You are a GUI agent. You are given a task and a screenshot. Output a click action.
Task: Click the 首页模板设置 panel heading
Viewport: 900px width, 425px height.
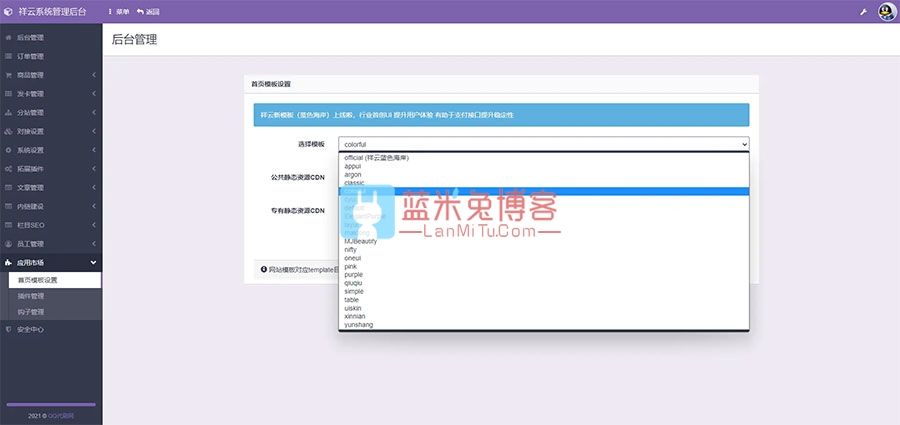coord(271,84)
